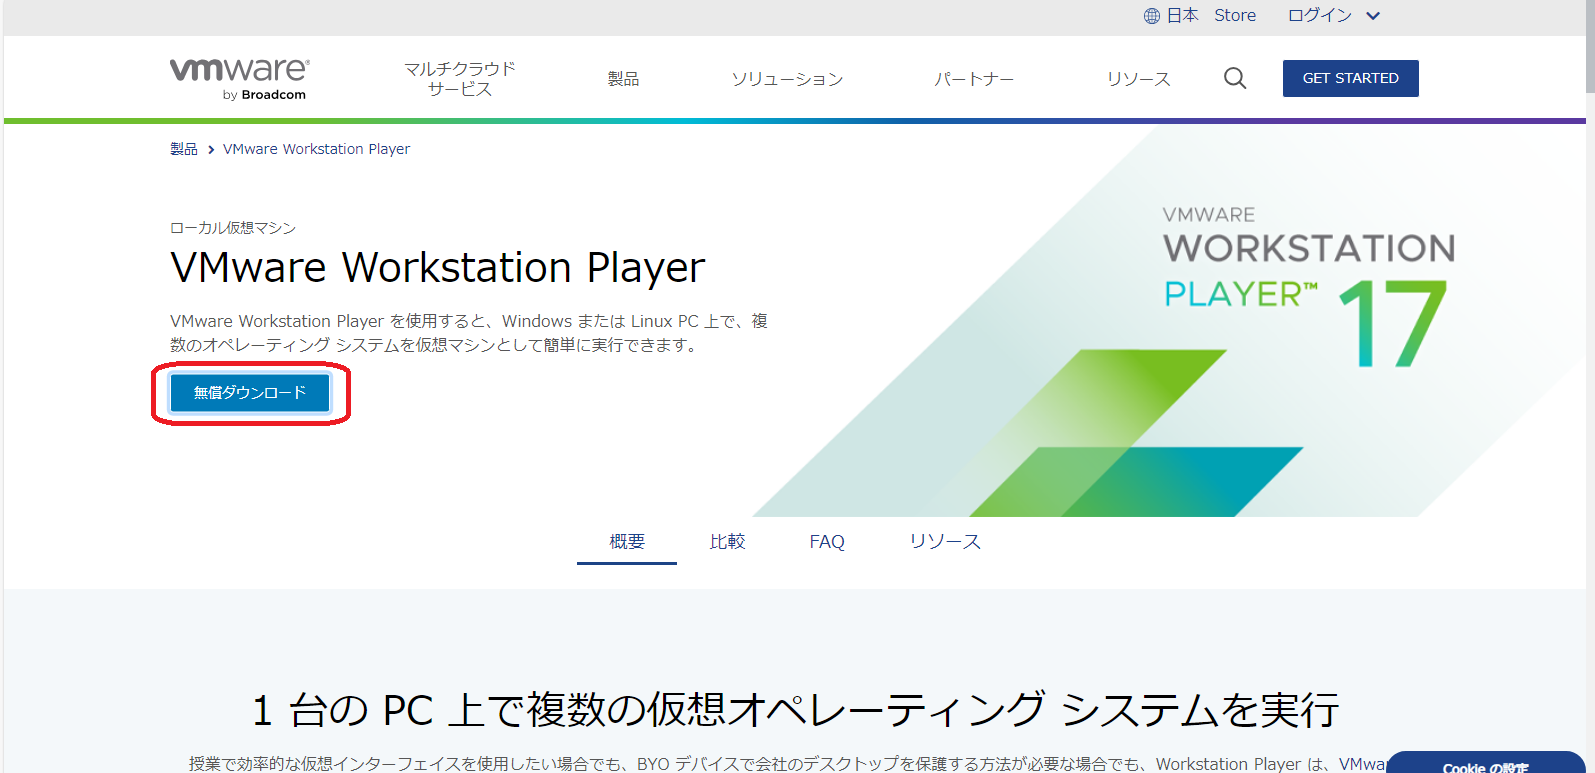The image size is (1595, 773).
Task: Open the search magnifier icon
Action: pos(1235,78)
